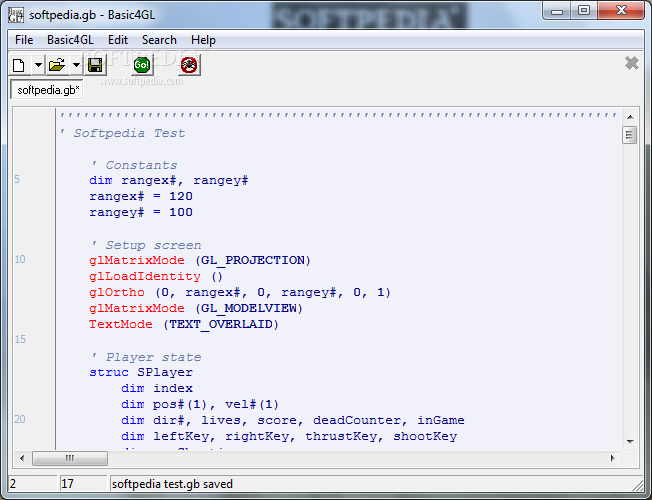This screenshot has height=500, width=652.
Task: Click the line "dim rangex#, rangey#"
Action: (169, 181)
